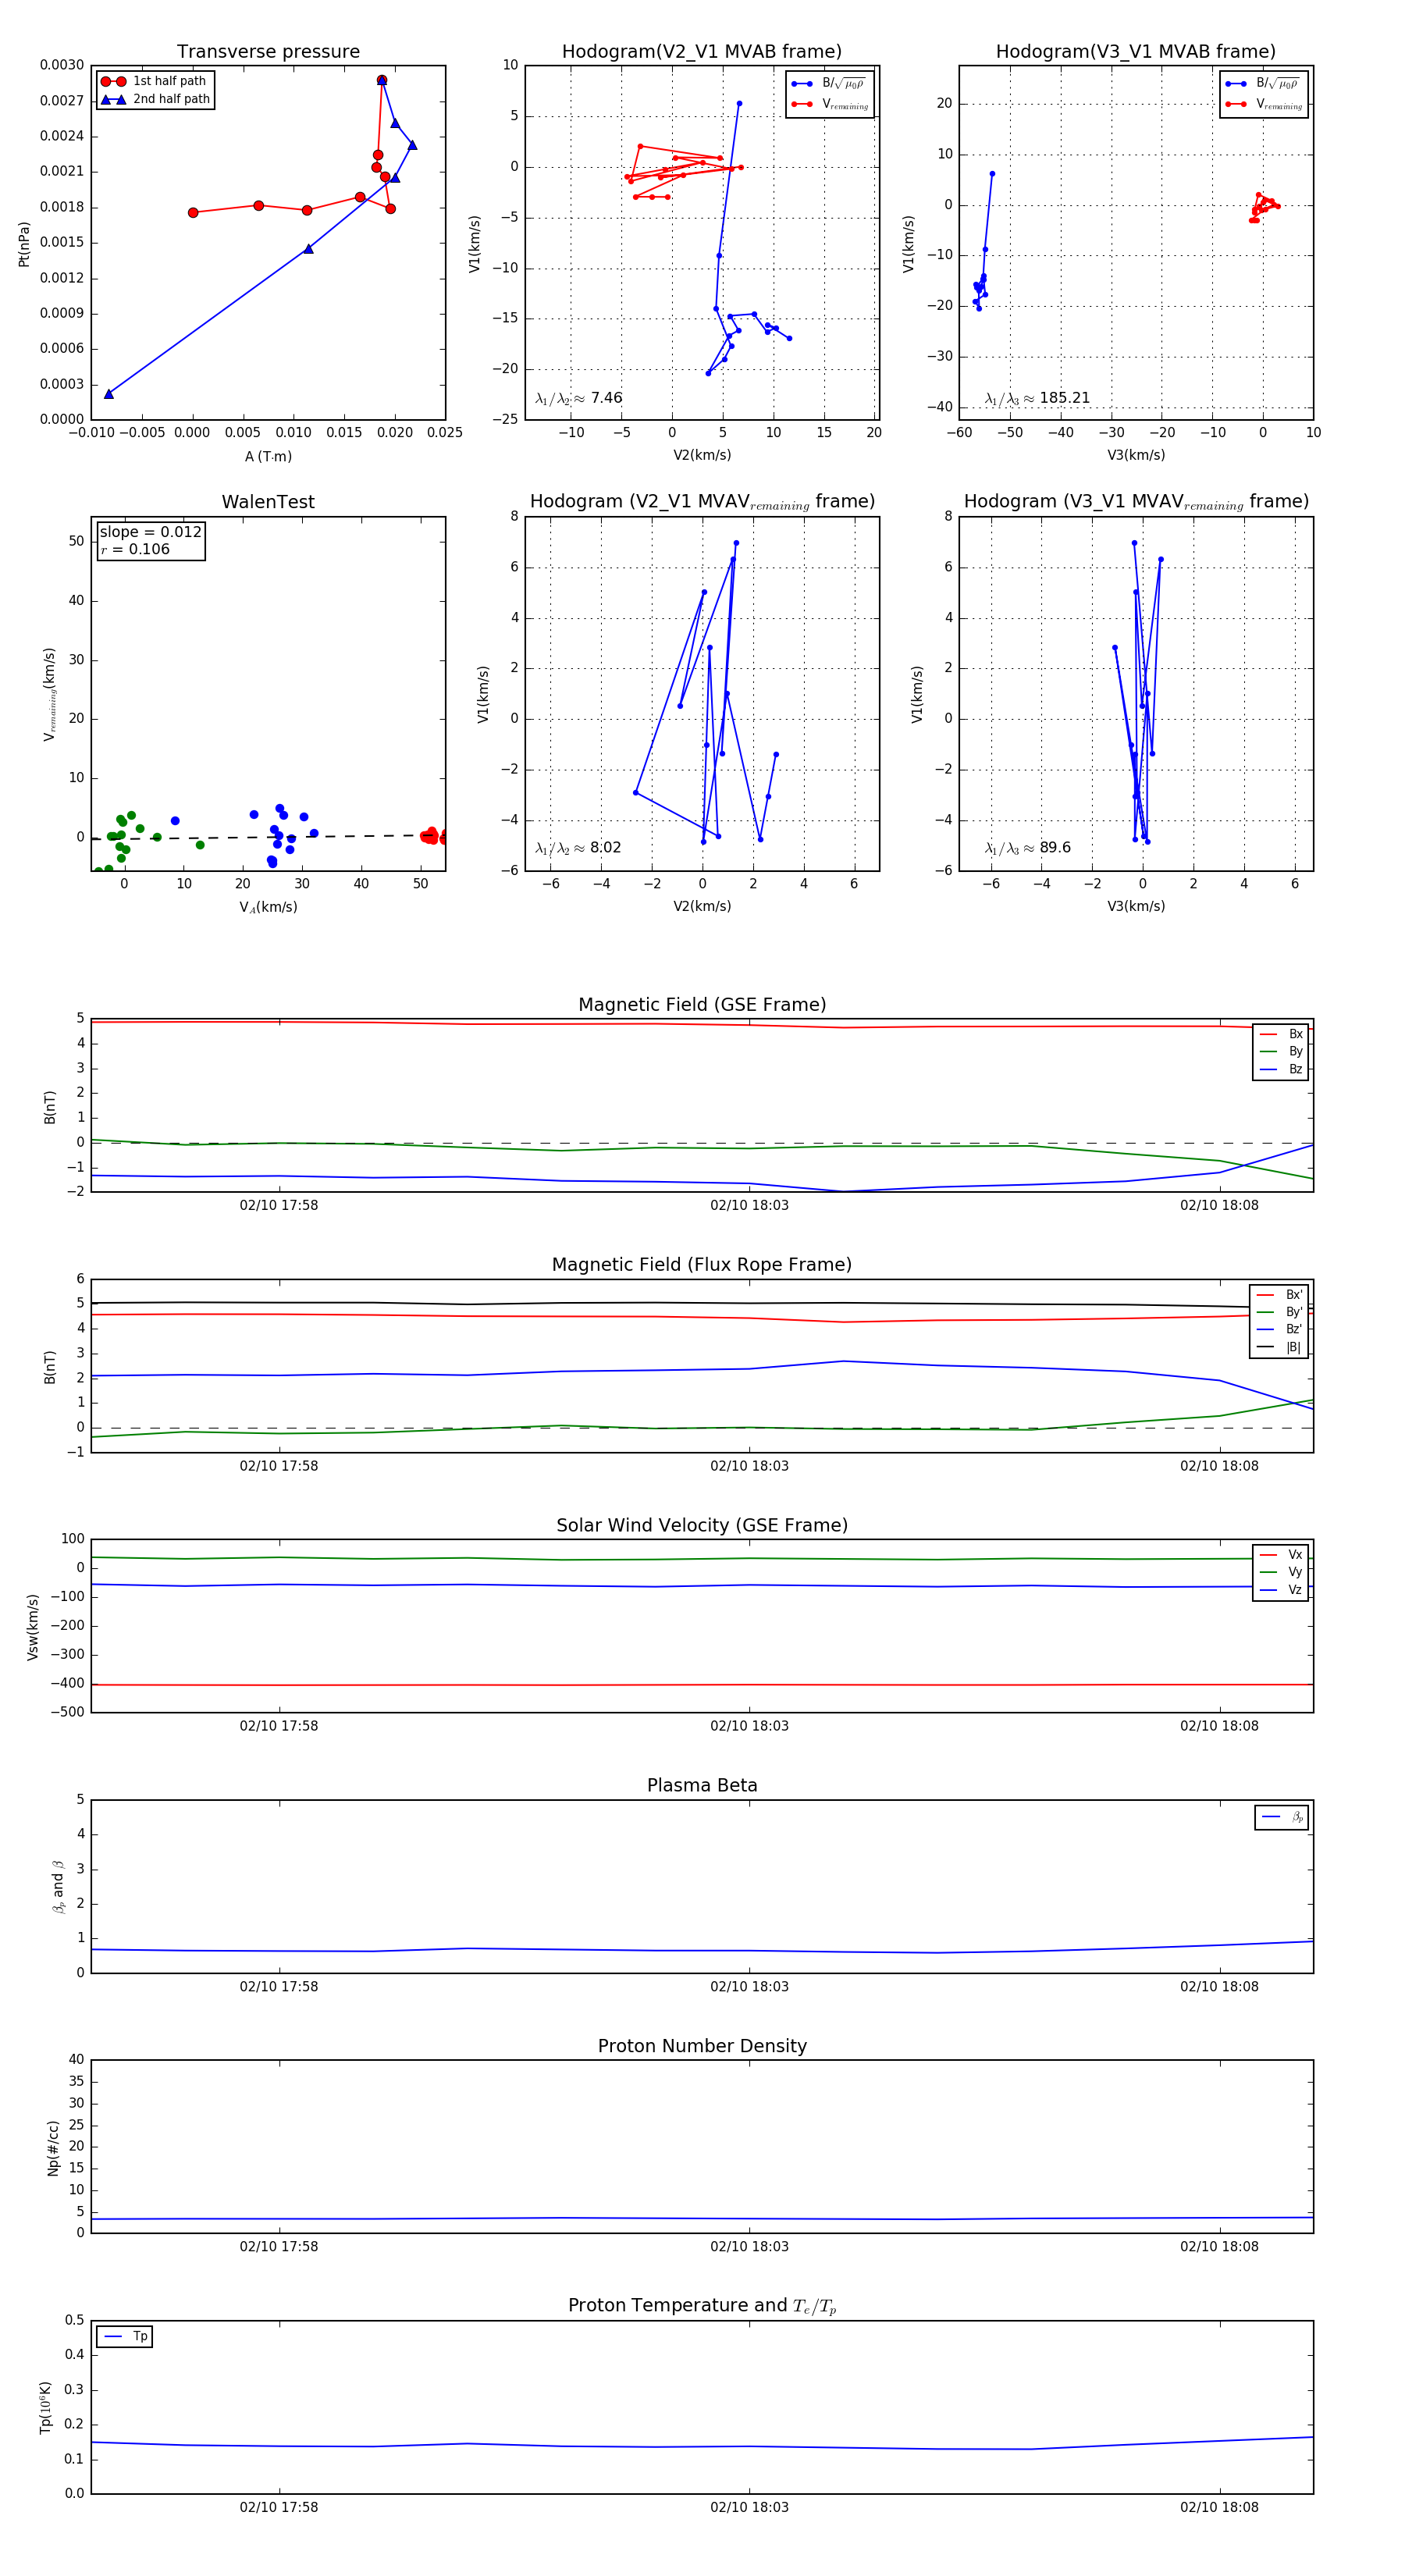
Task: Click the 'Transverse pressure' plot title
Action: (268, 52)
